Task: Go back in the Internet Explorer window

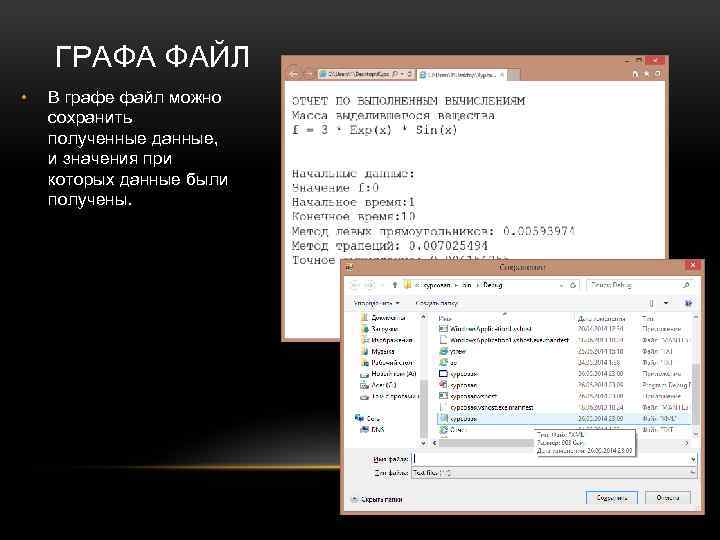Action: [x=294, y=73]
